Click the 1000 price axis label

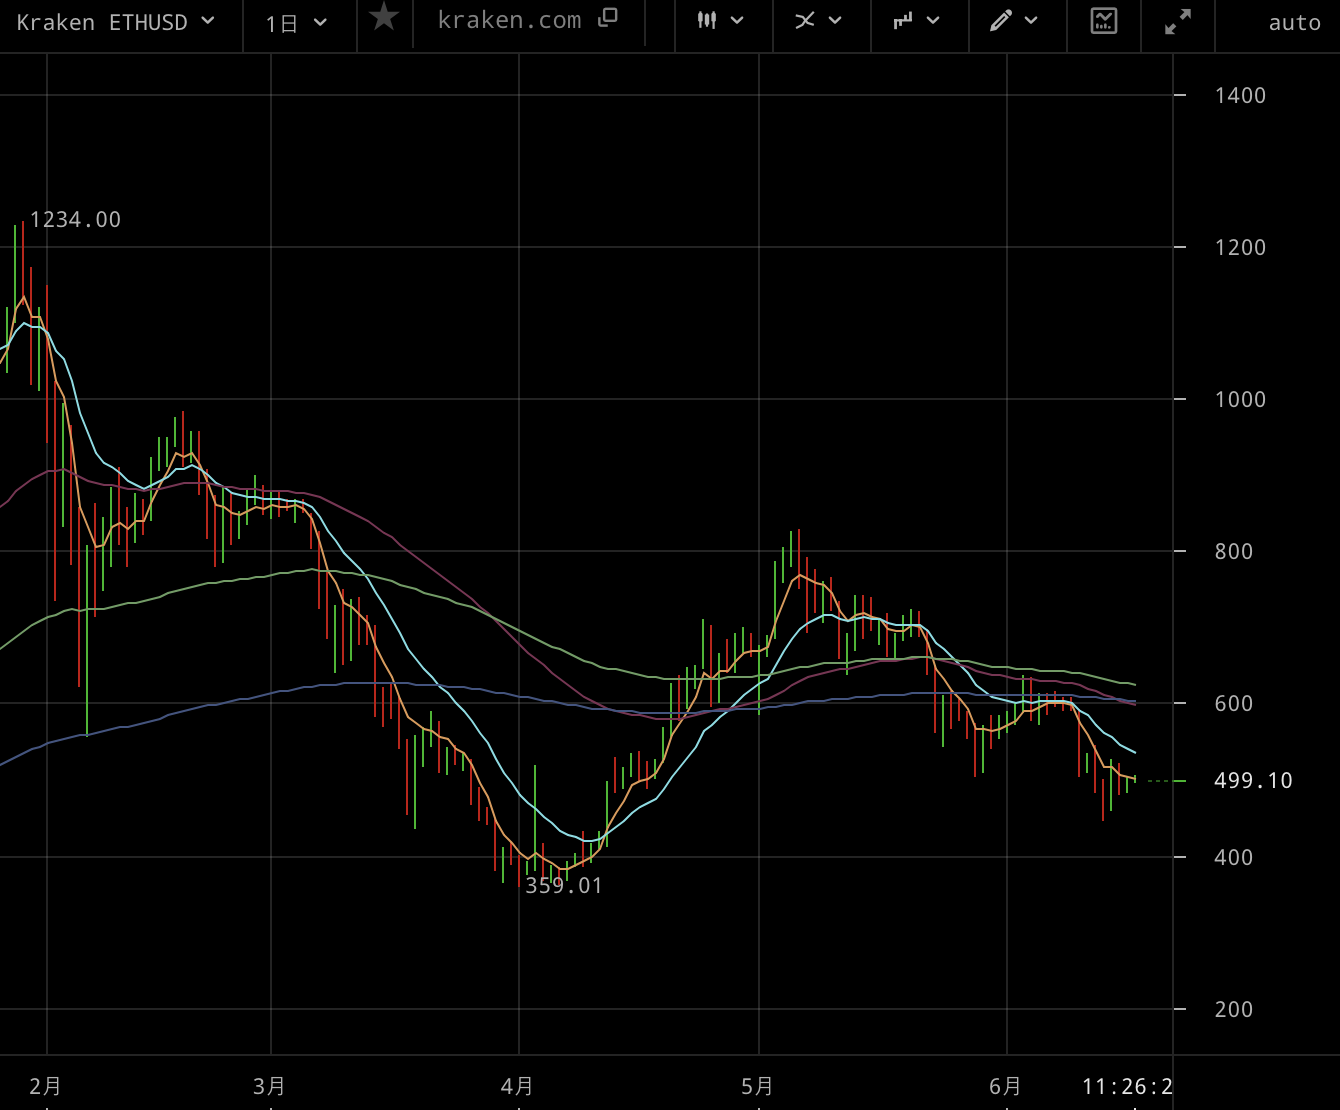(x=1240, y=399)
